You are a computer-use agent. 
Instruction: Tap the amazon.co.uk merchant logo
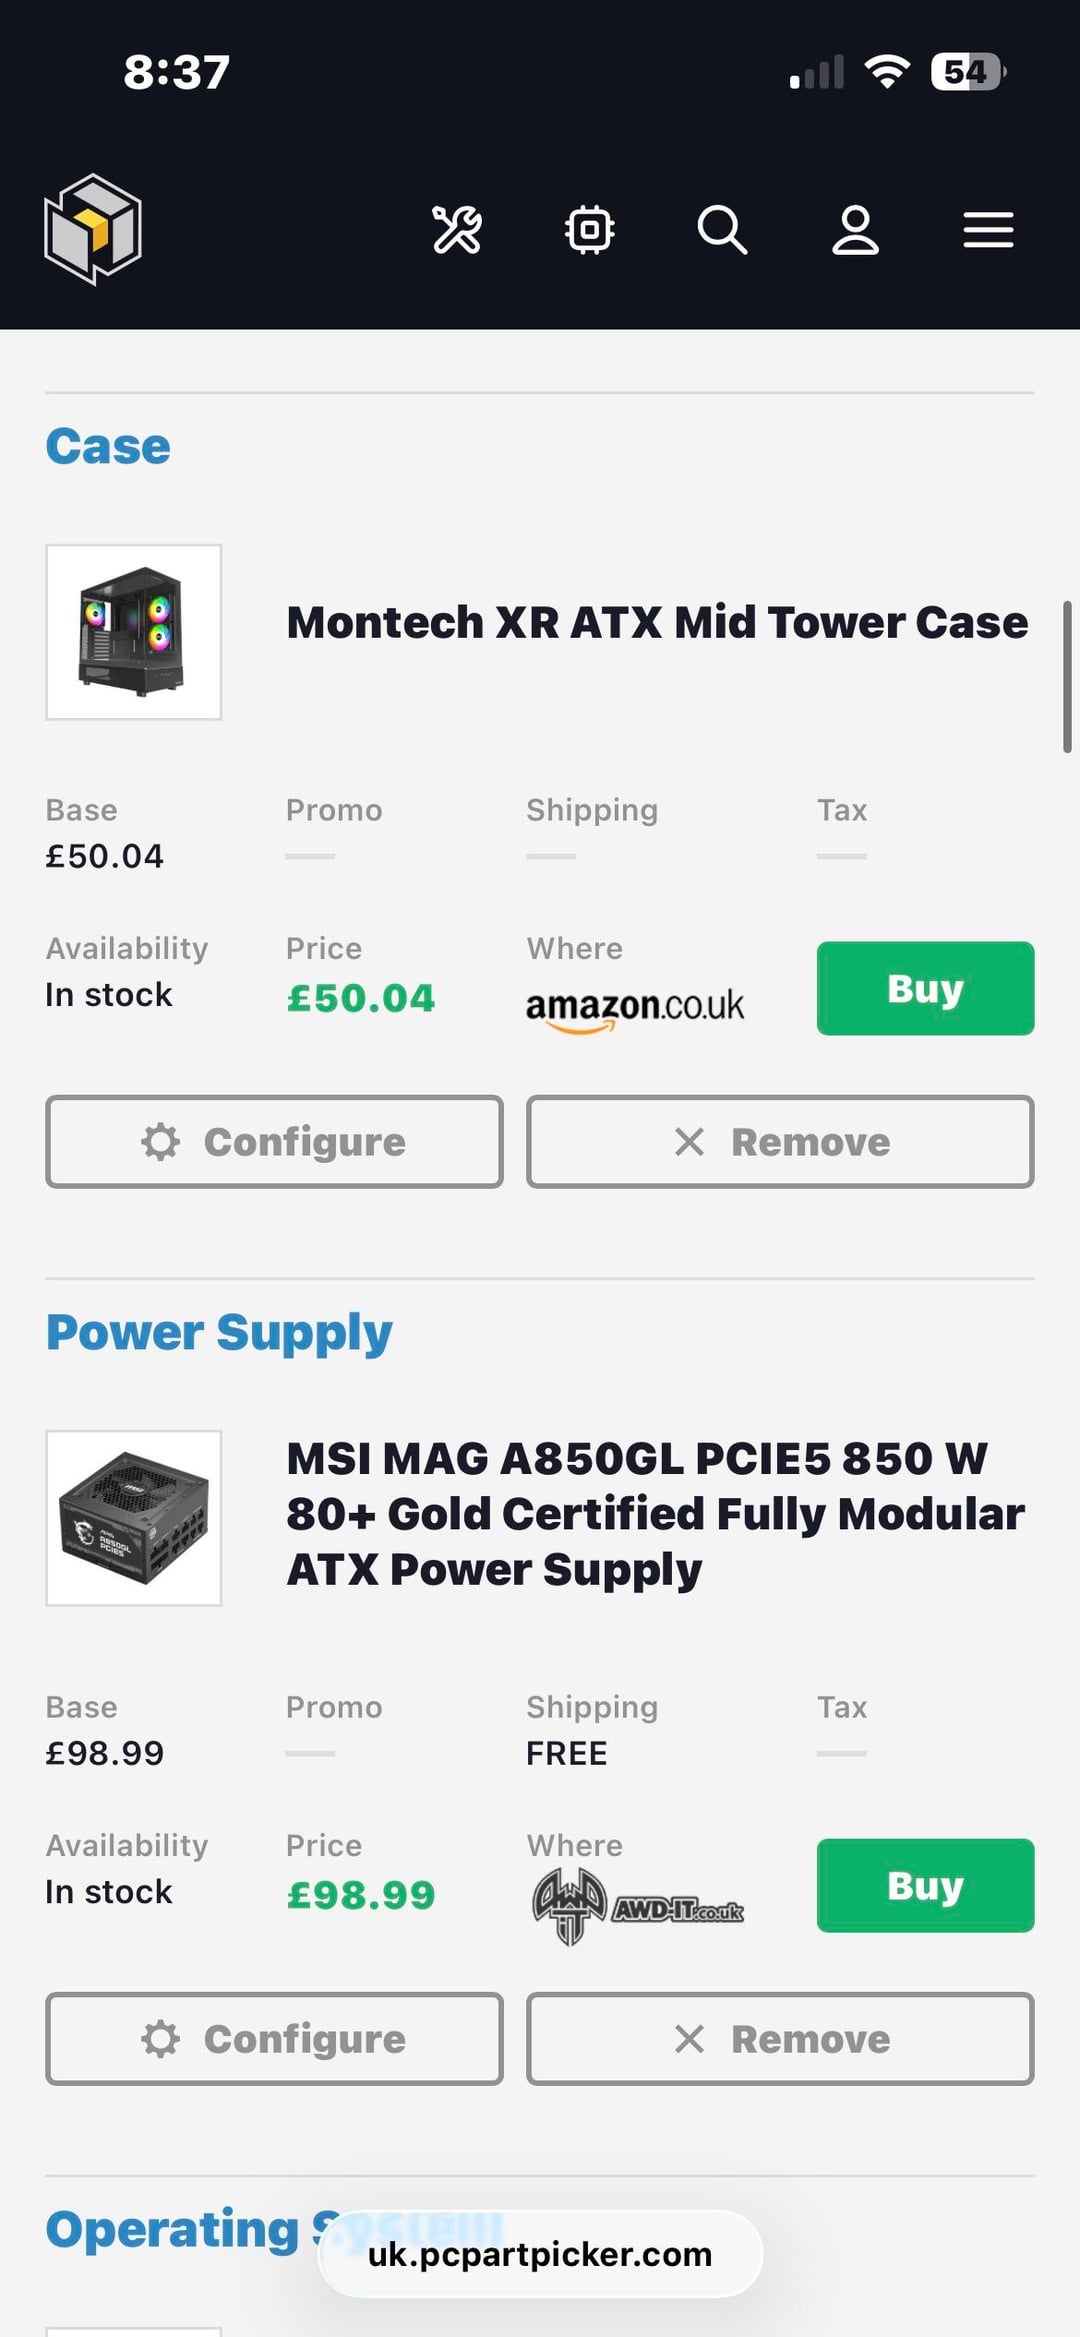[x=635, y=1006]
